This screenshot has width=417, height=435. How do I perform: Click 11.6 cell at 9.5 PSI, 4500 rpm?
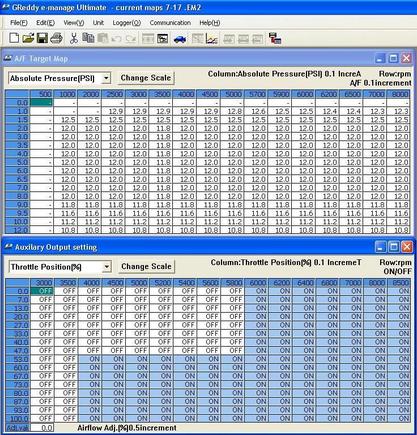coord(208,213)
